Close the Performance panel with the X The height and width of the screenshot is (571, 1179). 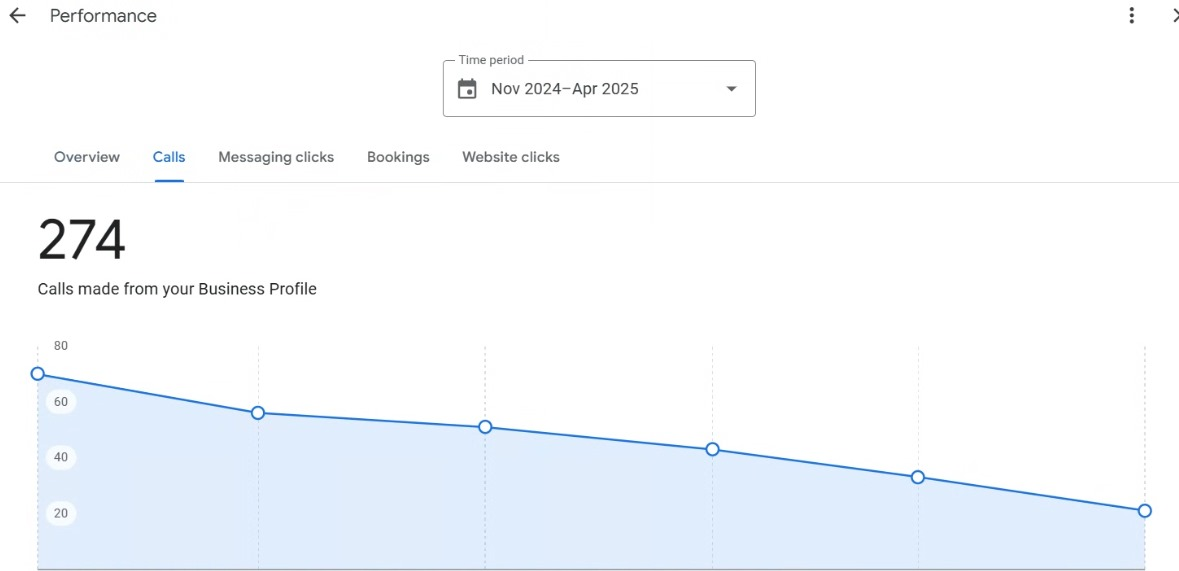(1174, 16)
